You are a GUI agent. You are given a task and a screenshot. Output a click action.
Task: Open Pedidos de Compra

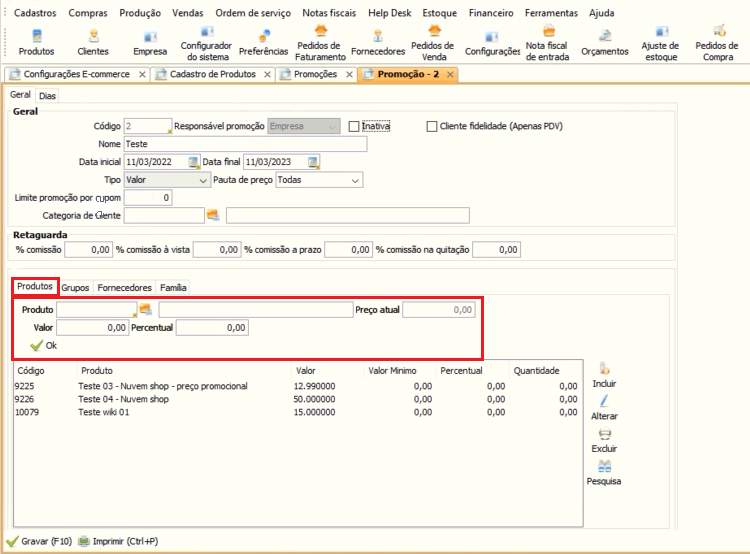[717, 44]
